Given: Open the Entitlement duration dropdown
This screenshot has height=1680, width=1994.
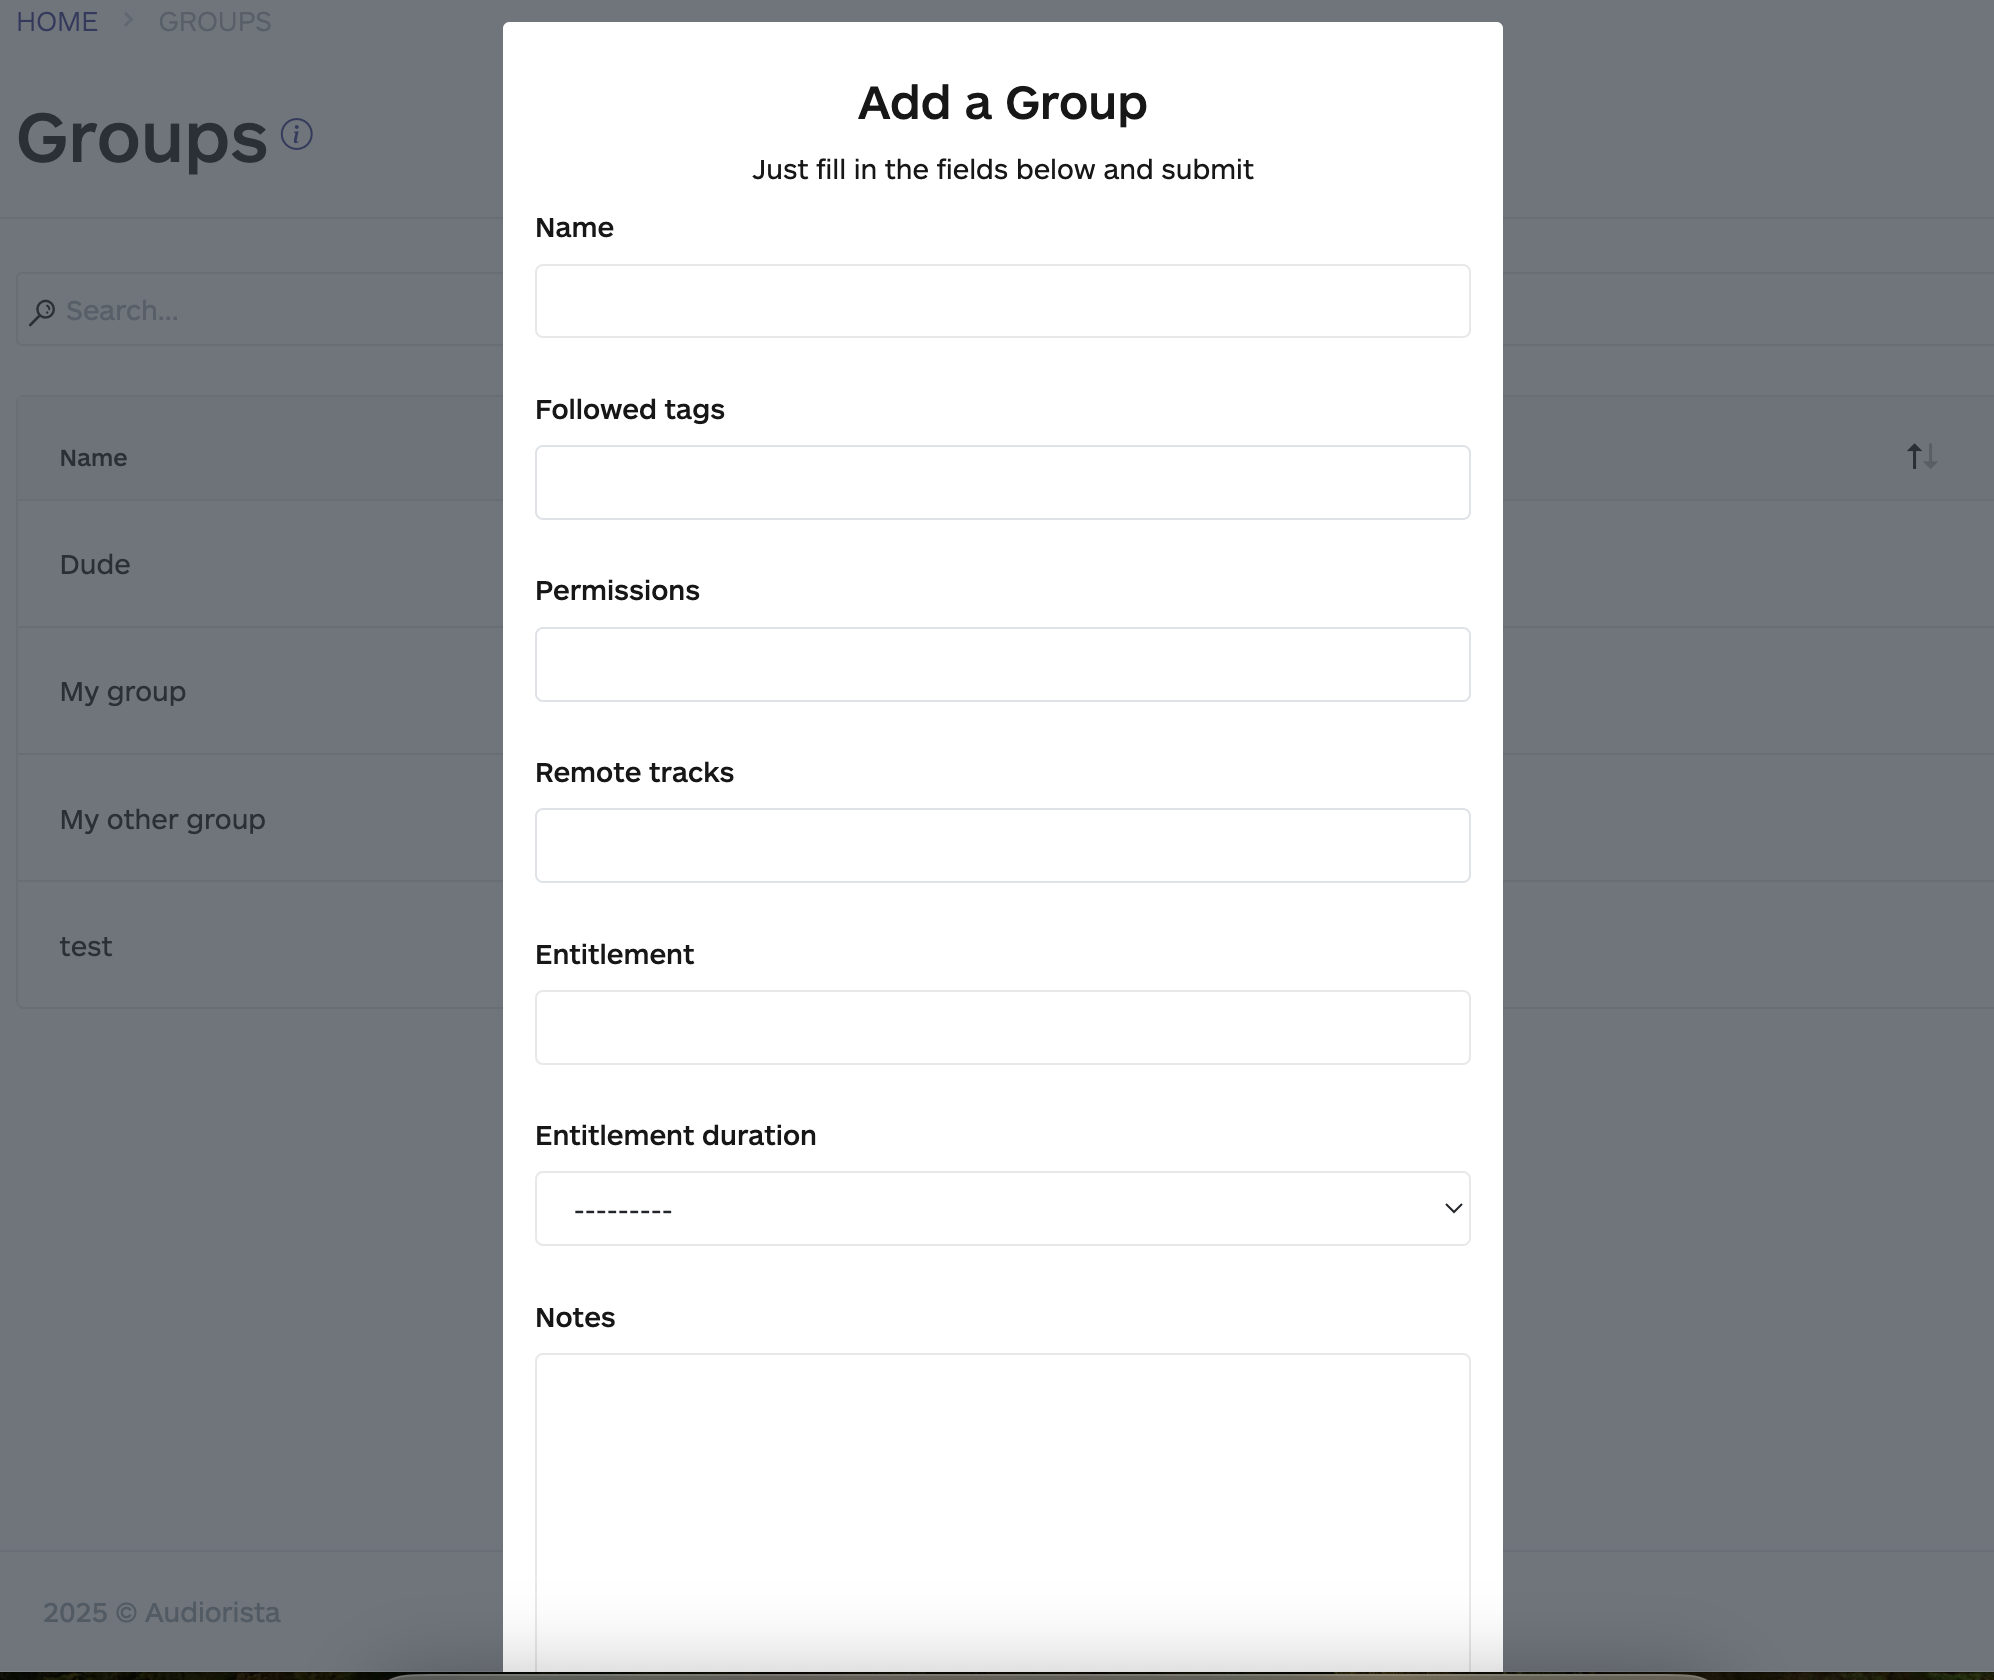Looking at the screenshot, I should pyautogui.click(x=1001, y=1208).
